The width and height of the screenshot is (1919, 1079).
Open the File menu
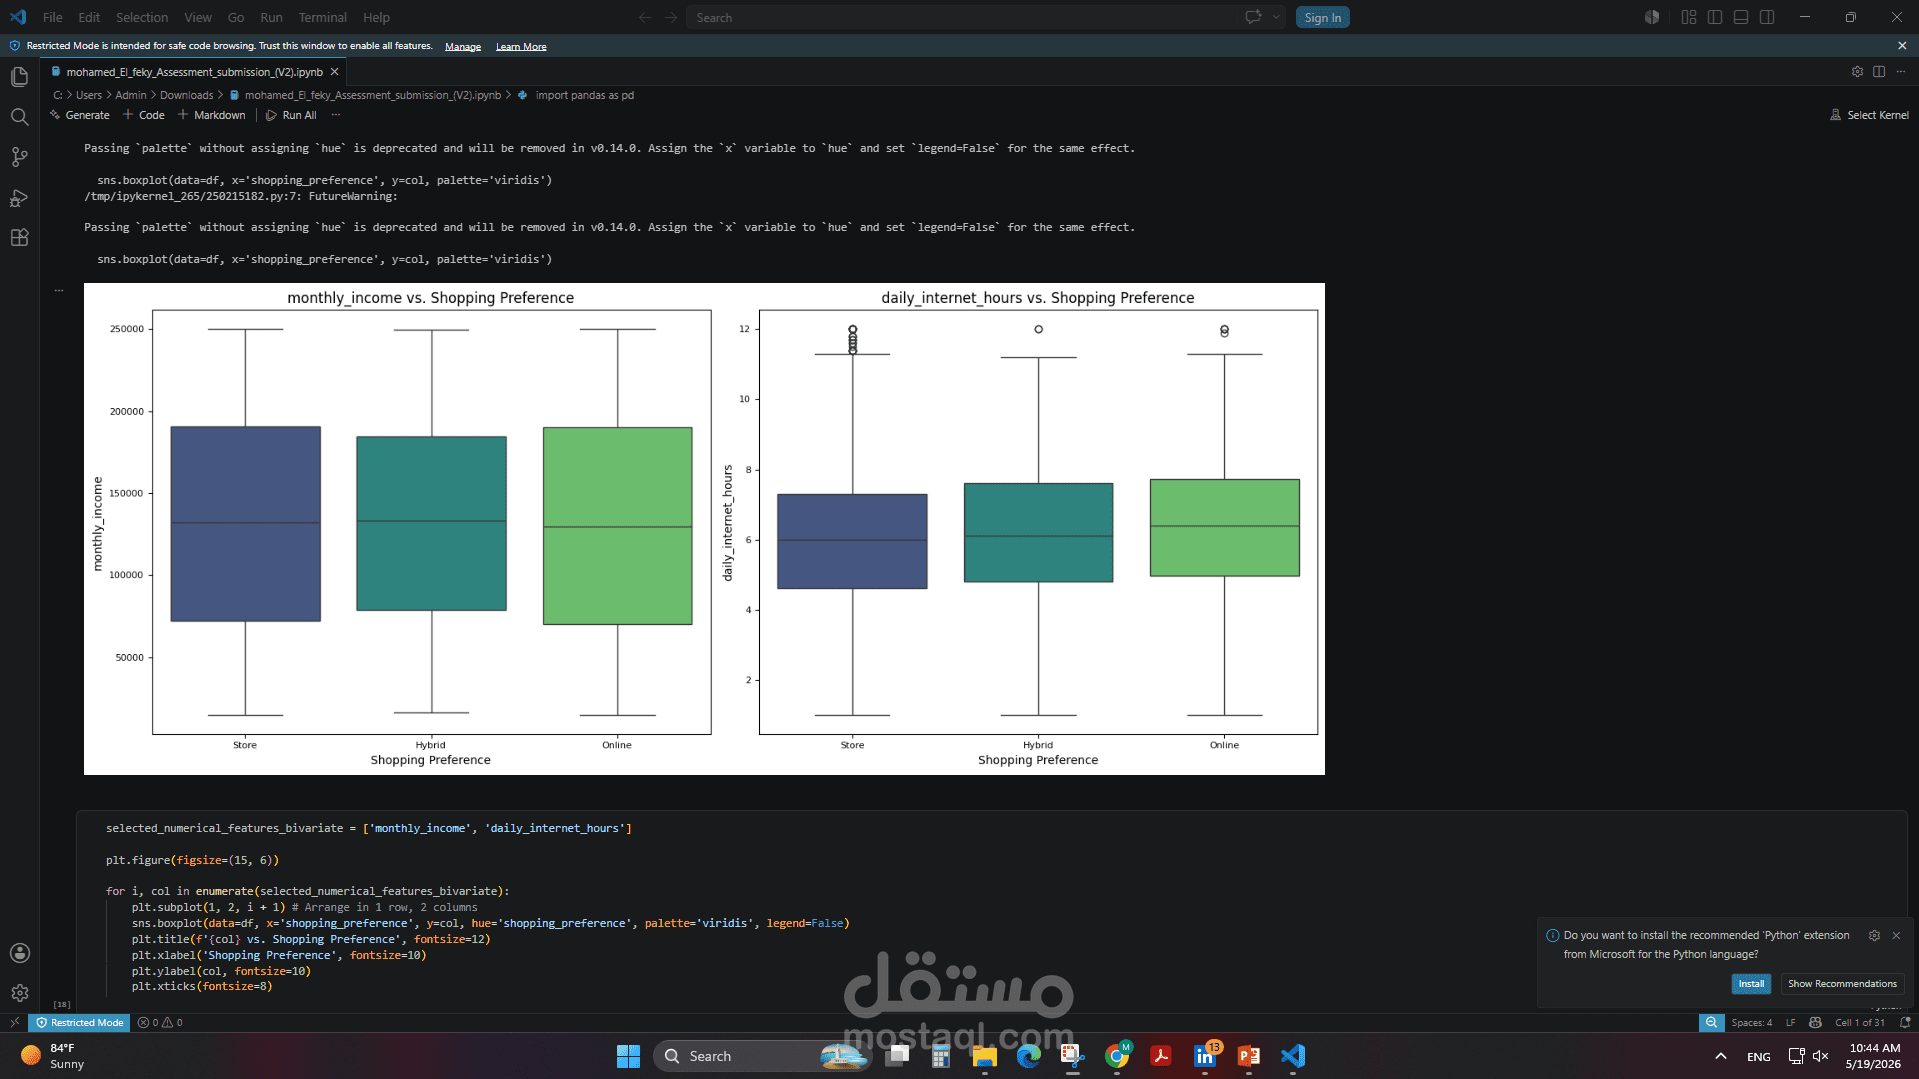pos(52,17)
